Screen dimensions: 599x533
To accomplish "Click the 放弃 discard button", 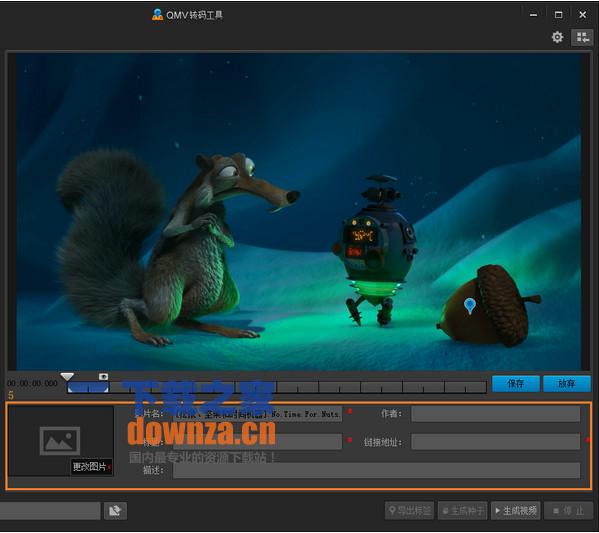I will click(x=567, y=383).
